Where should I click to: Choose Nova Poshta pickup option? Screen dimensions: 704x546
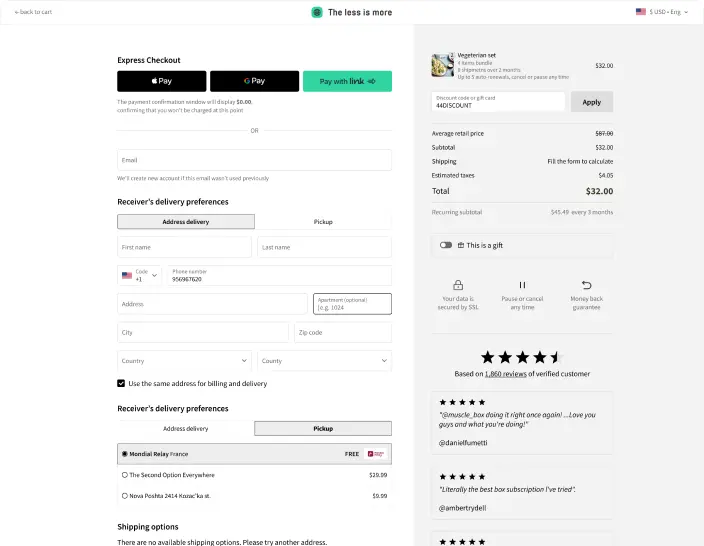click(x=125, y=495)
